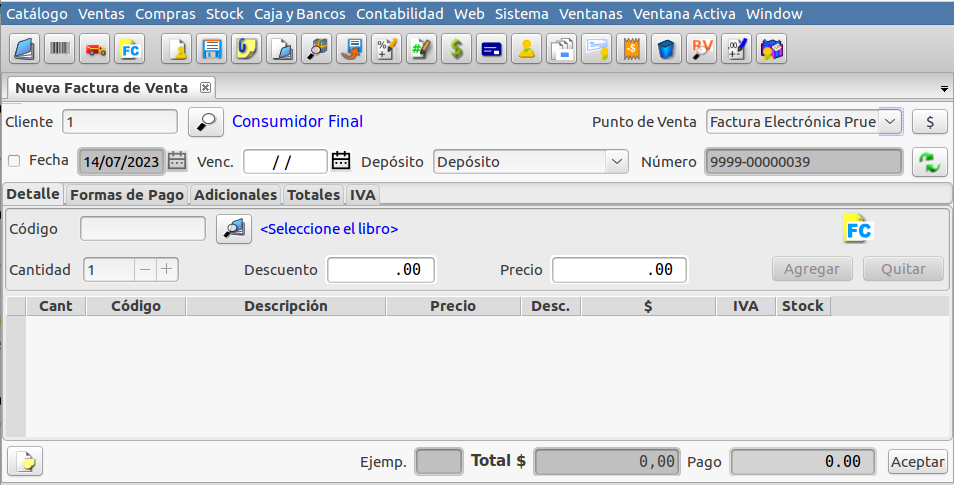Click the PV magnifier toolbar icon
The height and width of the screenshot is (485, 954).
click(702, 49)
